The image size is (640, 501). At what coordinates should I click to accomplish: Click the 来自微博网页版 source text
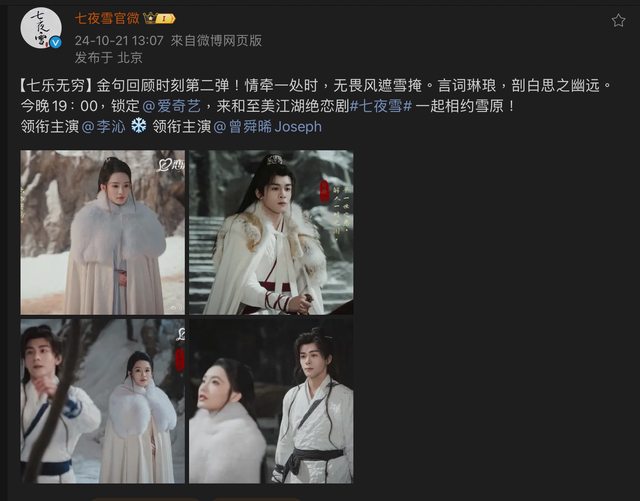coord(216,40)
